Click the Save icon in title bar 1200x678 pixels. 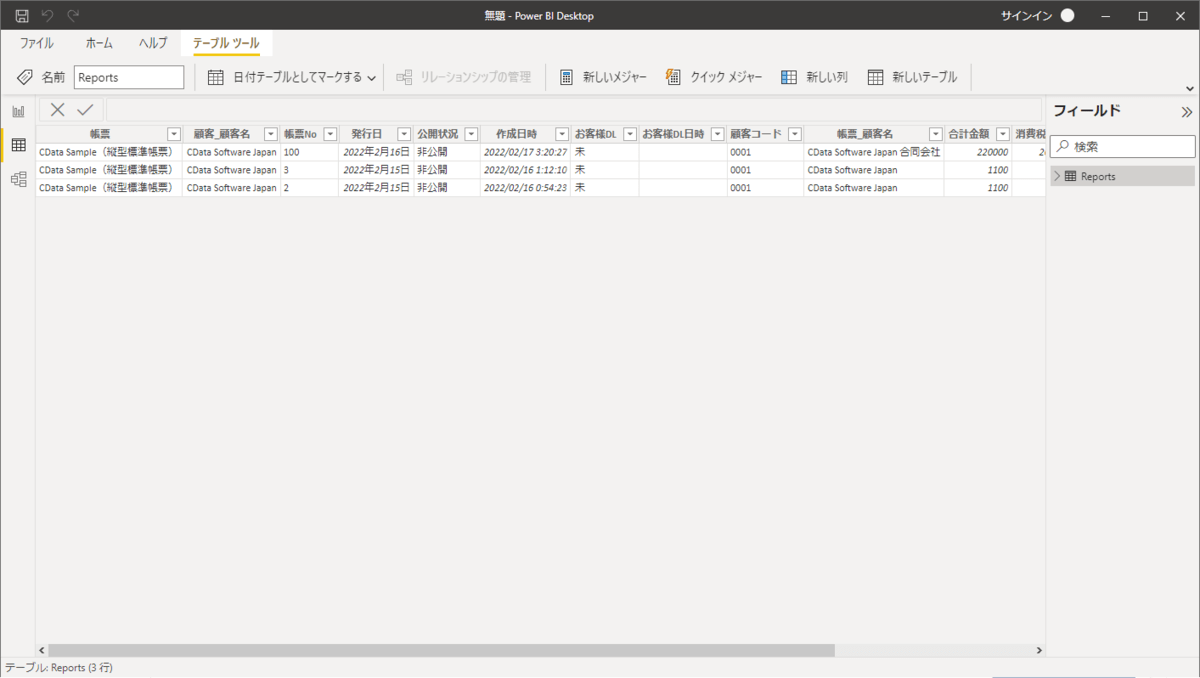pyautogui.click(x=21, y=16)
